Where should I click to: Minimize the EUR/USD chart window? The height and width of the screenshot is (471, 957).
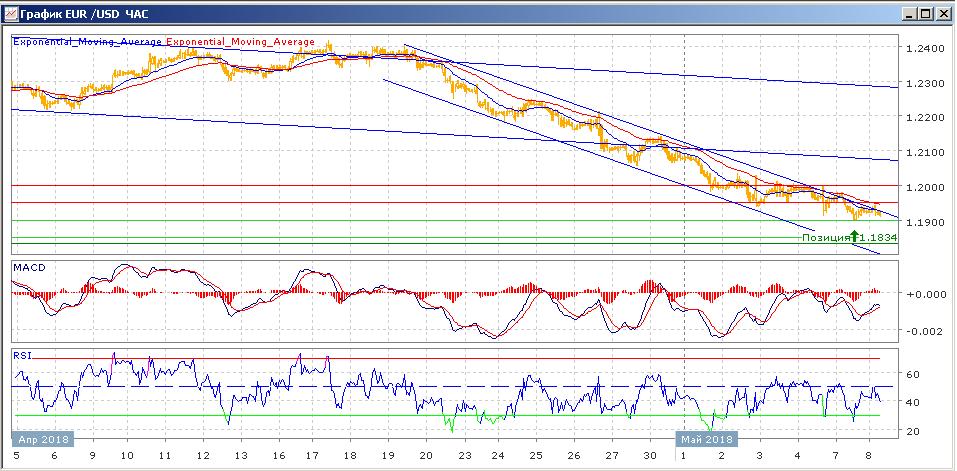(910, 14)
